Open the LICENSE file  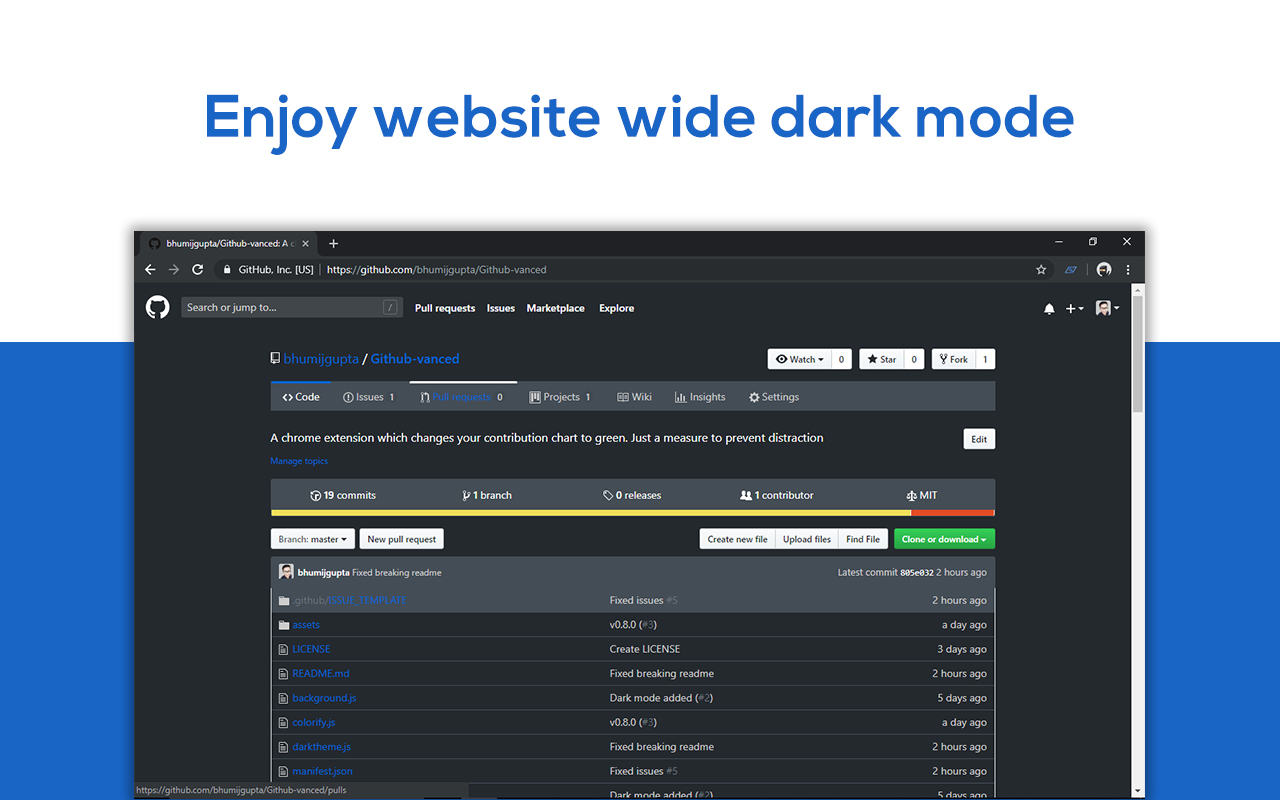[x=311, y=649]
